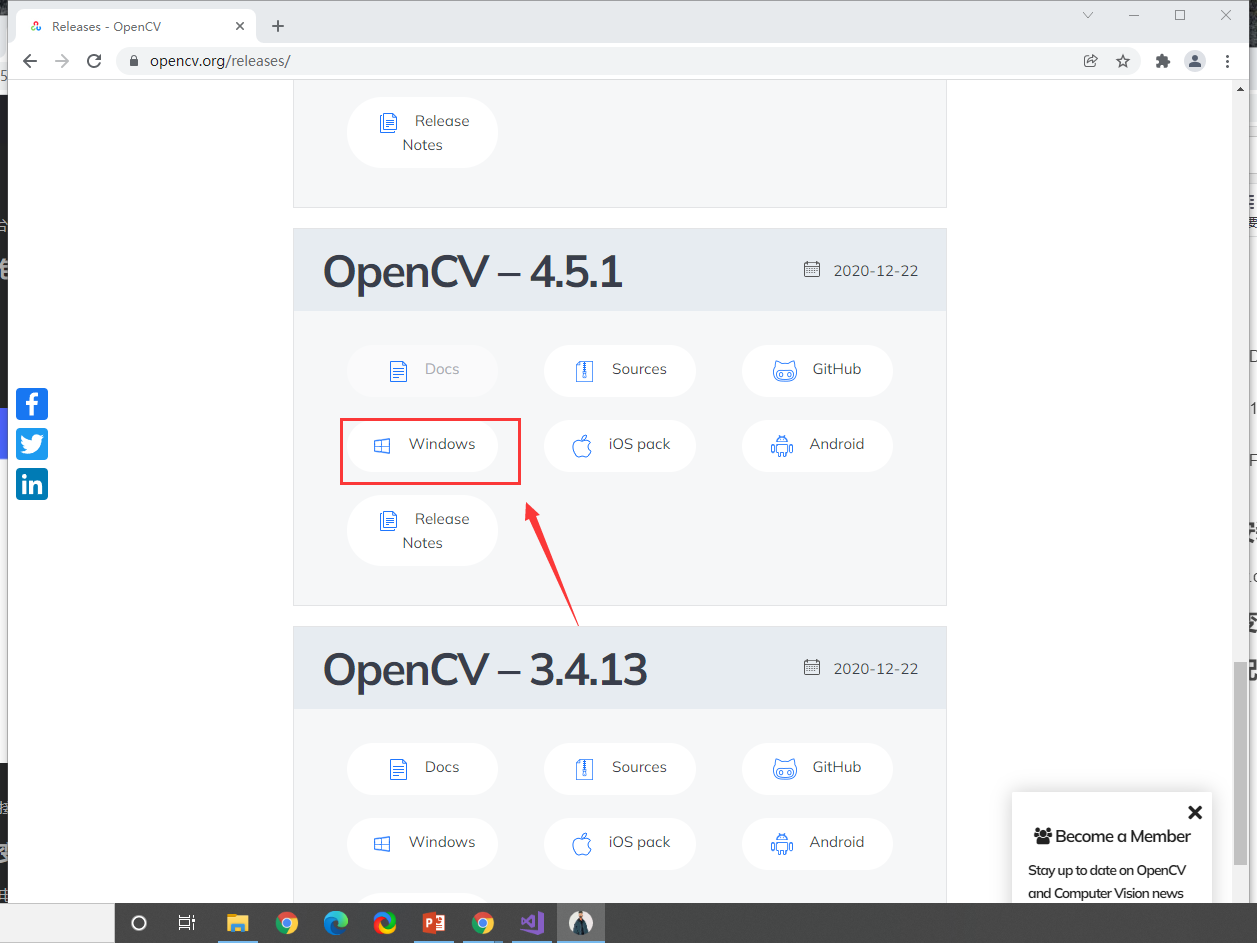Download Windows build of OpenCV 3.4.13
This screenshot has height=943, width=1257.
click(x=422, y=843)
